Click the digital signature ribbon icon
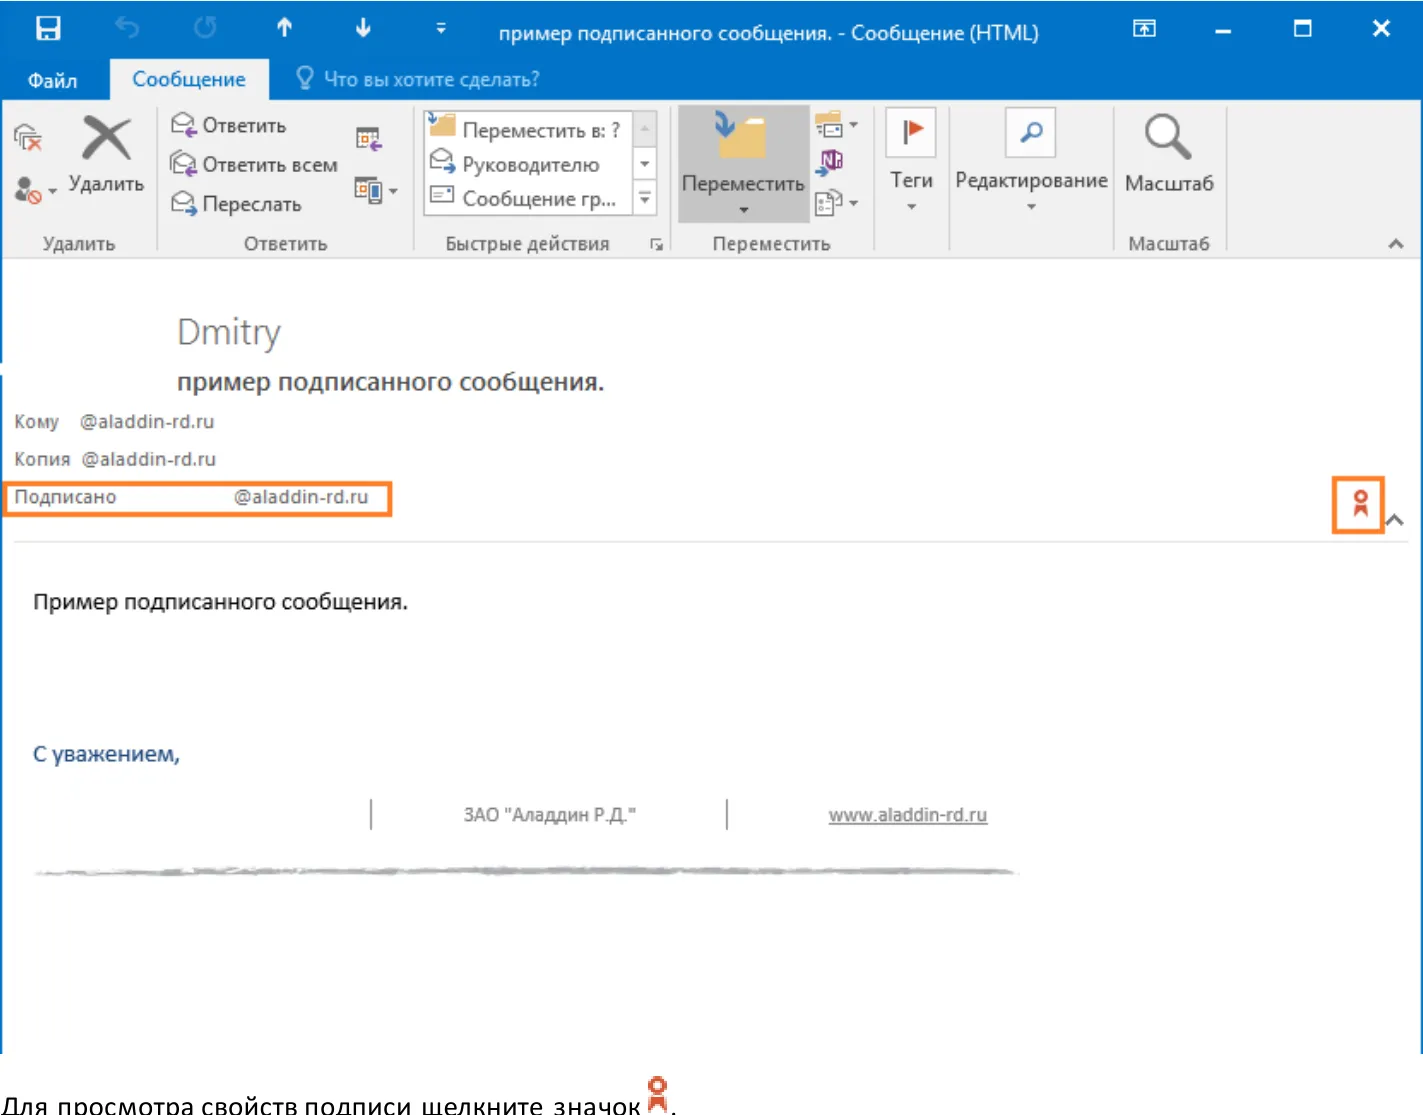The width and height of the screenshot is (1423, 1115). (x=1360, y=504)
